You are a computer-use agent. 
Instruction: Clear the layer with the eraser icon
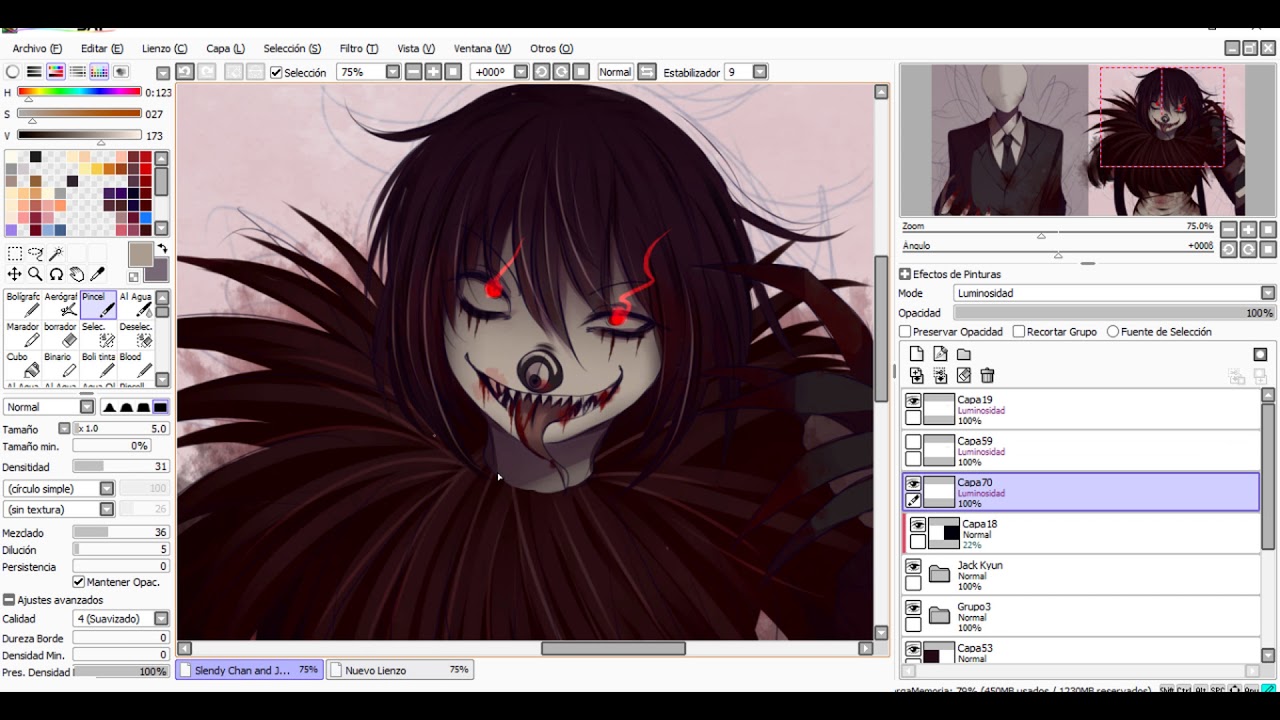[x=964, y=376]
